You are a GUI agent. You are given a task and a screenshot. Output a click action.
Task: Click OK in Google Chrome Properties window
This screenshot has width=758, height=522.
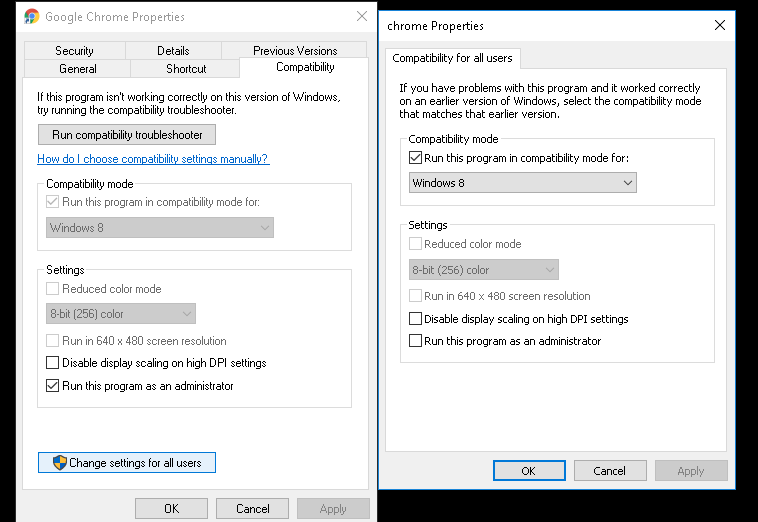171,508
